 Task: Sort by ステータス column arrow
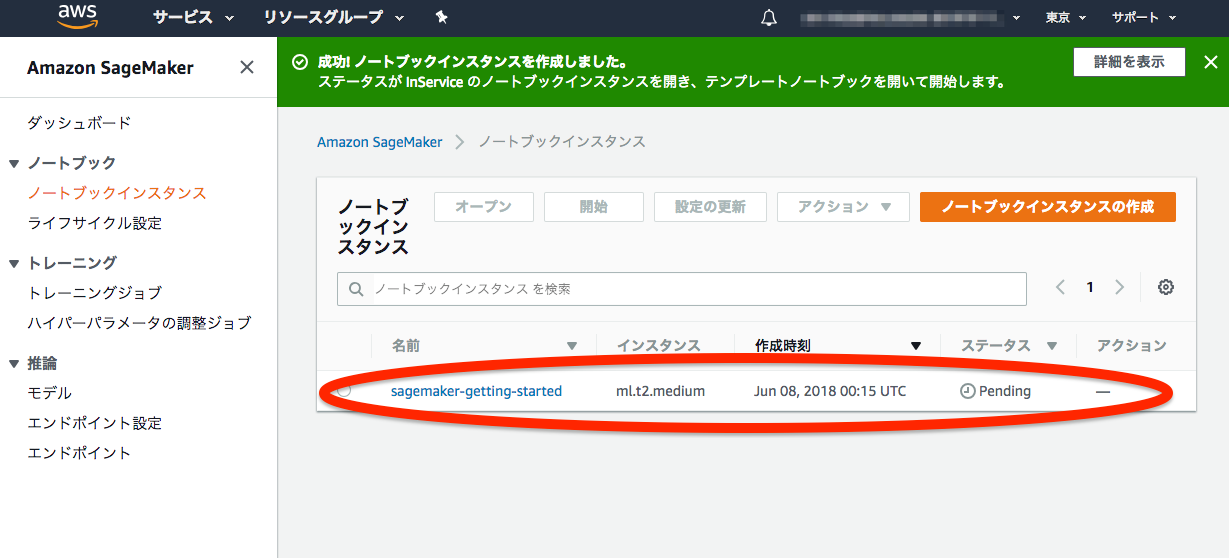1052,346
